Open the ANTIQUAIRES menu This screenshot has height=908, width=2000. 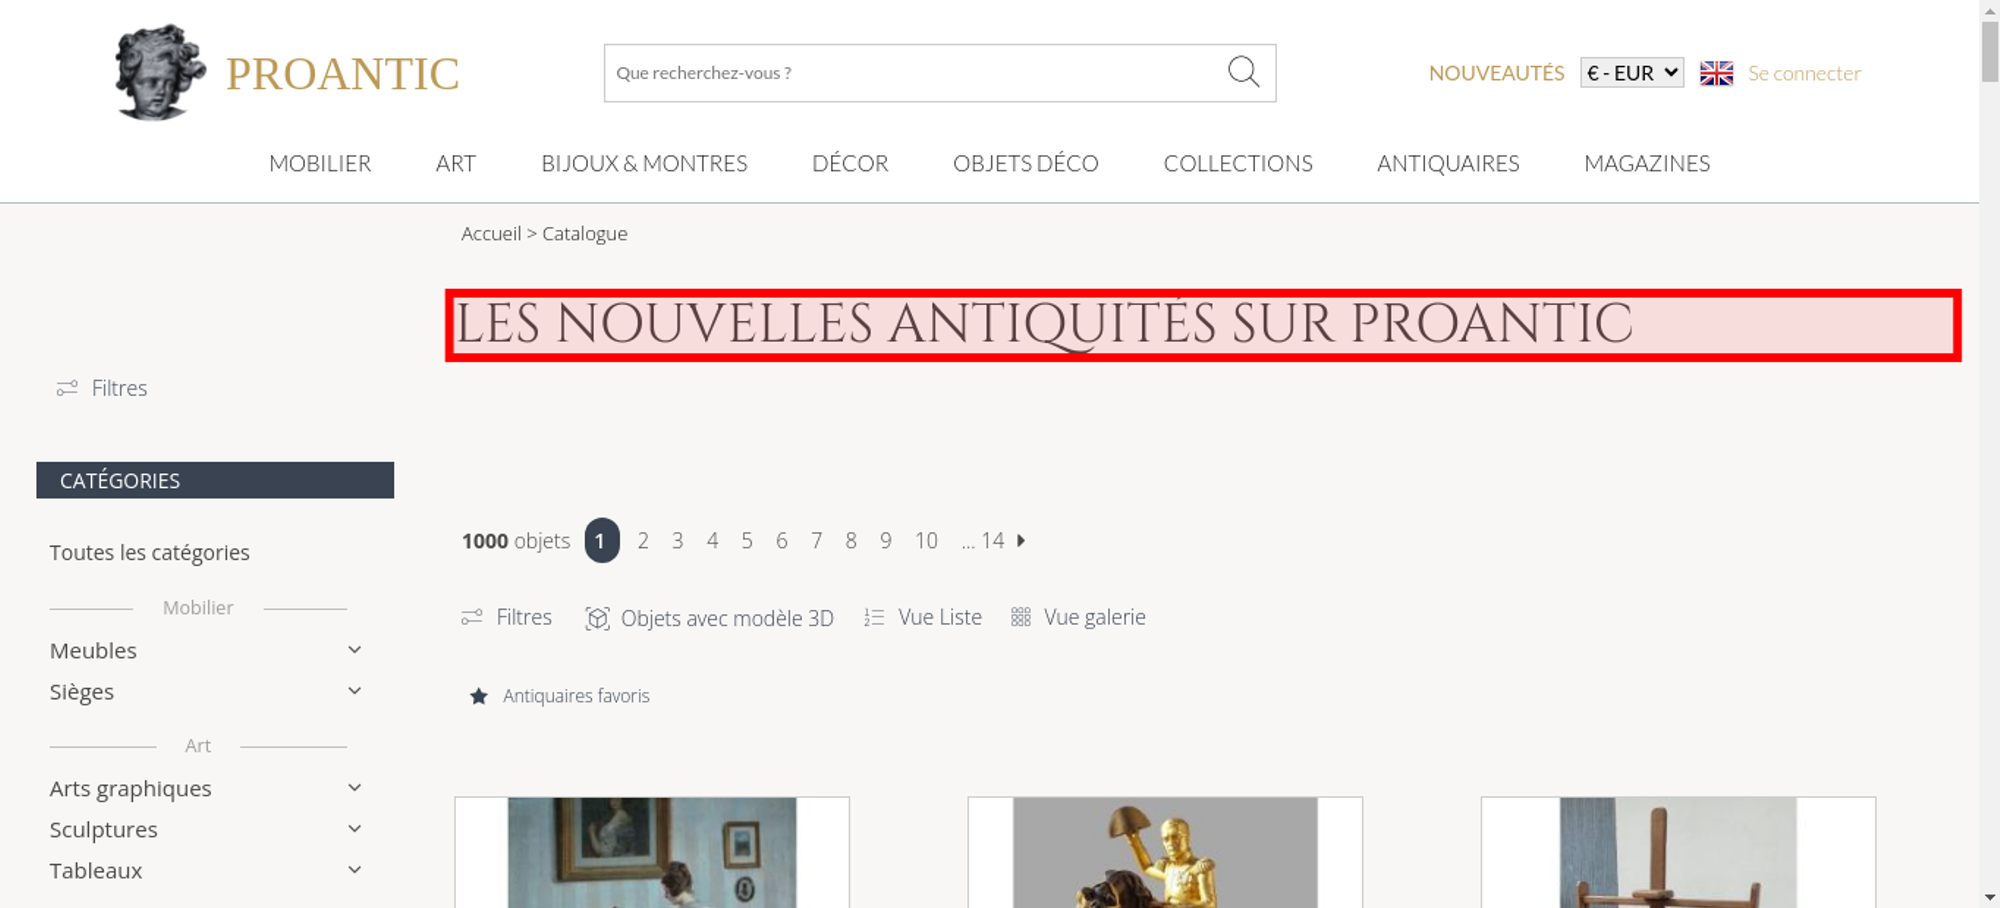click(1448, 163)
